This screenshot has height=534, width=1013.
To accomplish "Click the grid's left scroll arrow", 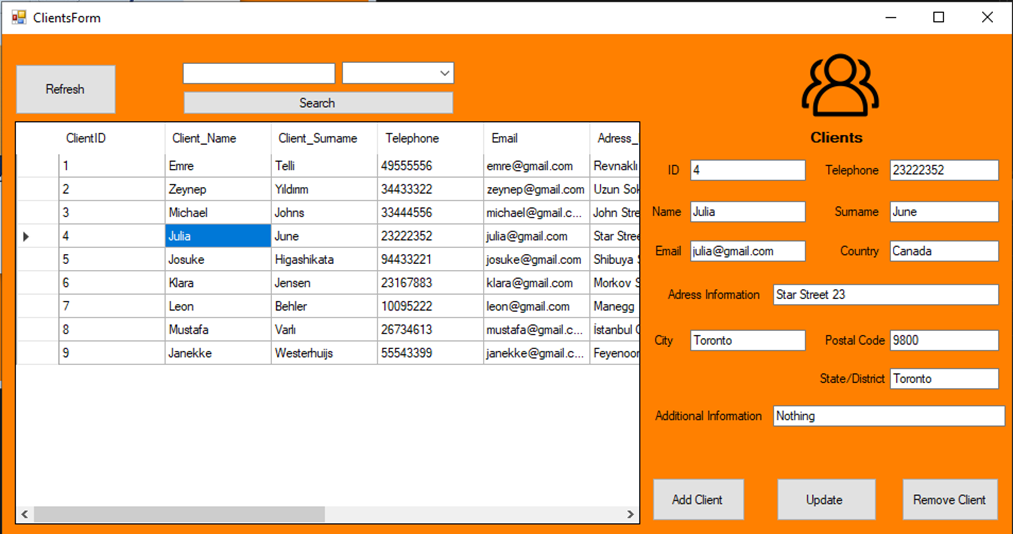I will pos(25,514).
